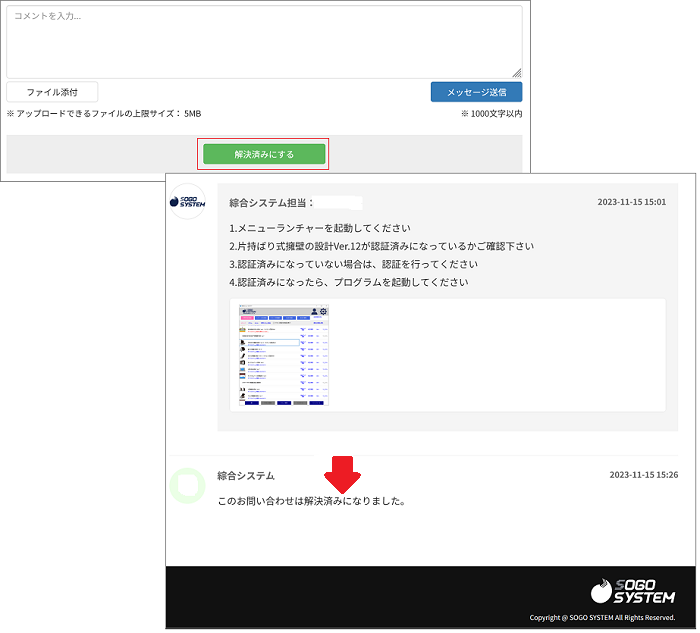Select the 1000文字以内 note
Viewport: 700px width, 633px height.
point(492,114)
